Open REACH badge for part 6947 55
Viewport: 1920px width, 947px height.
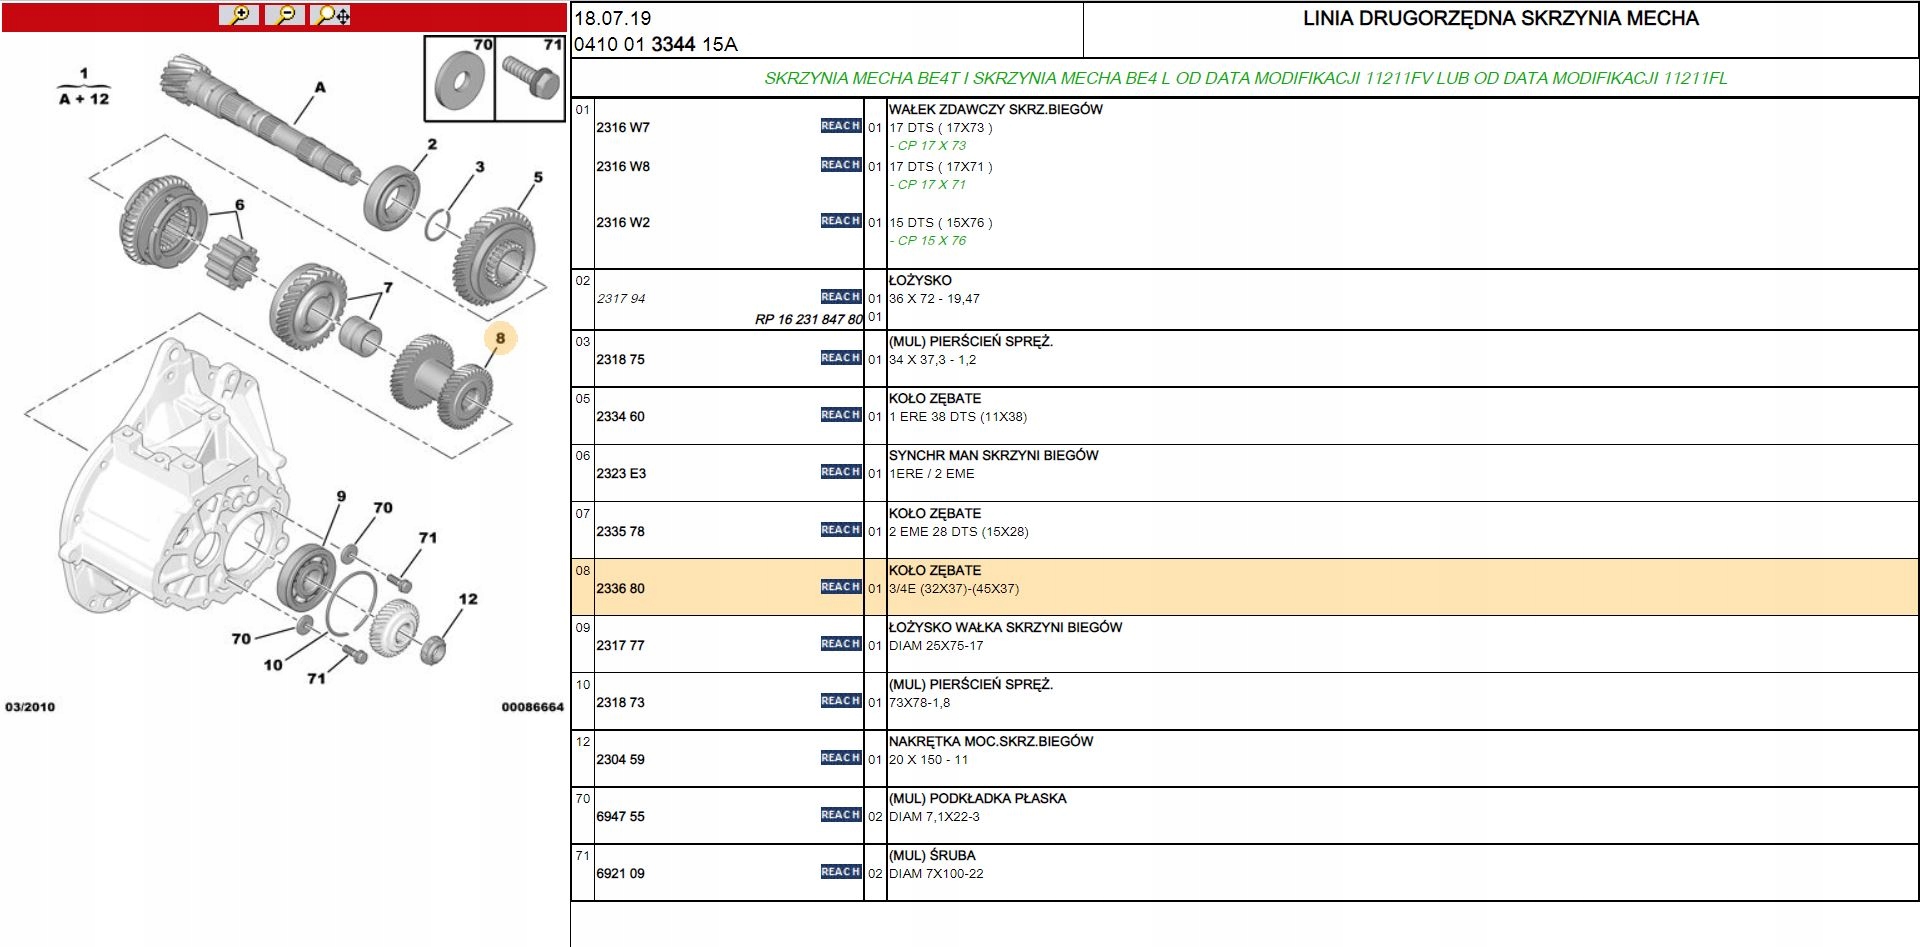coord(841,815)
